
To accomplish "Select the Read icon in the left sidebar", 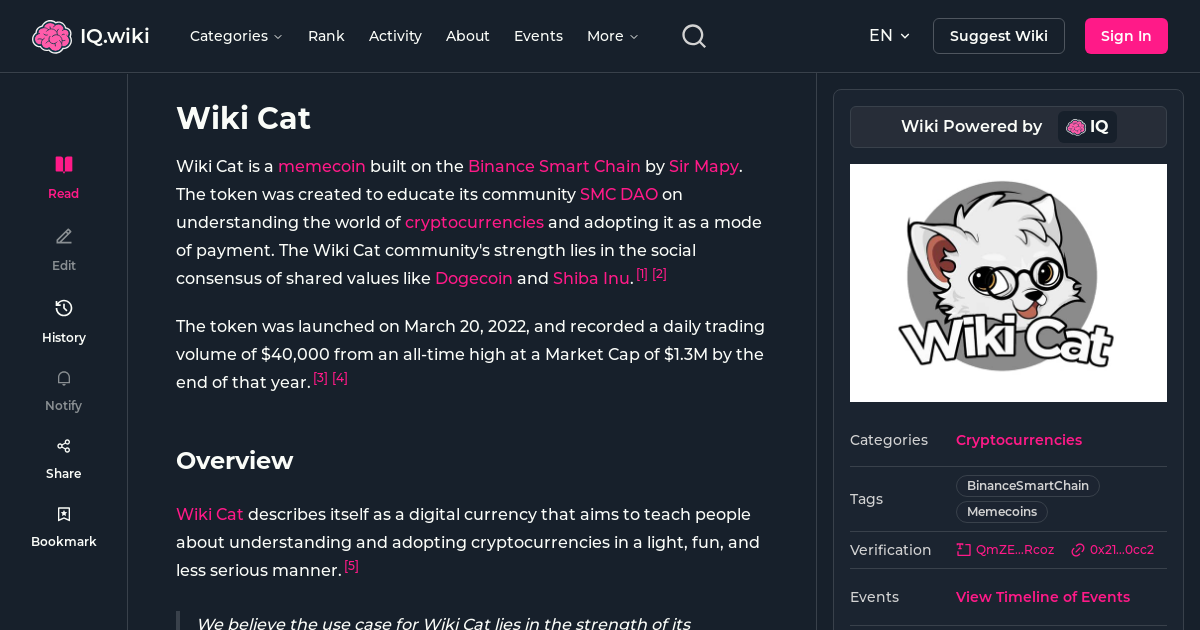I will (63, 164).
